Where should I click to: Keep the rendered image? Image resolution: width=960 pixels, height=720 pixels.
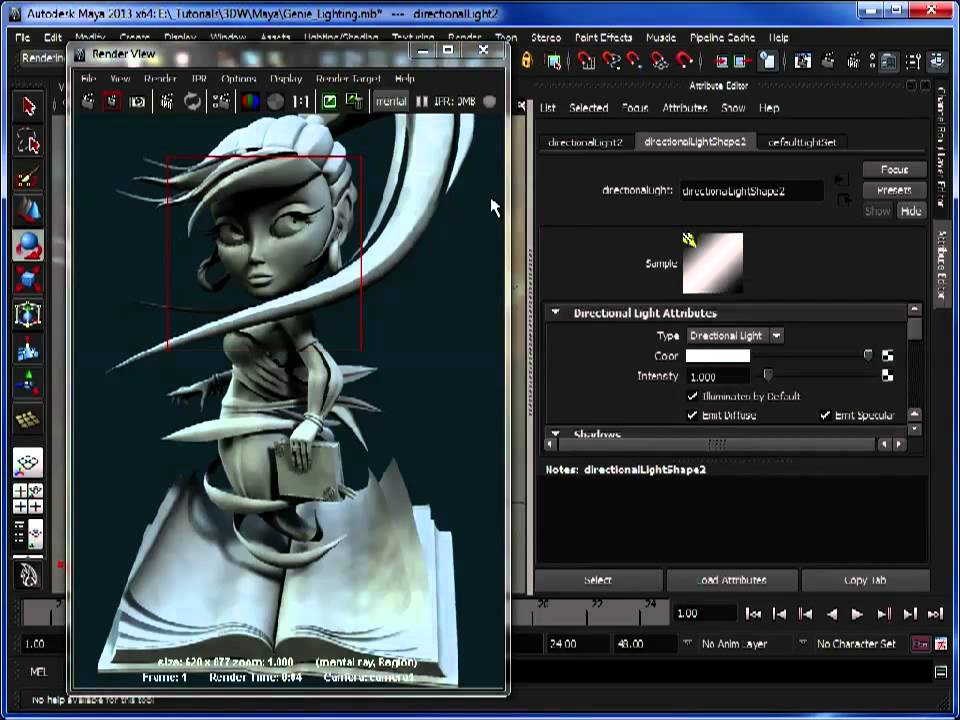(x=329, y=102)
